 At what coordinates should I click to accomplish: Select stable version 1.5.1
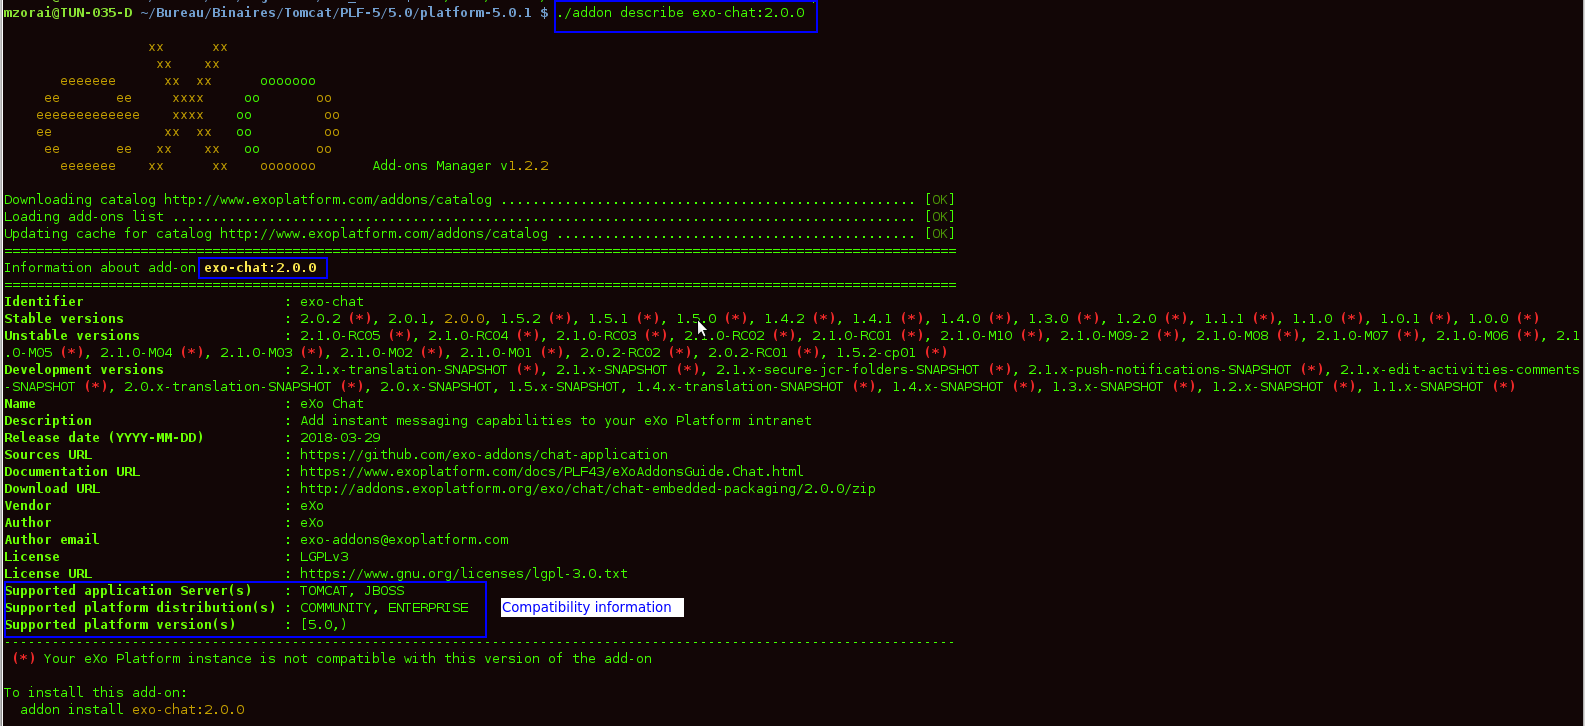pyautogui.click(x=608, y=318)
